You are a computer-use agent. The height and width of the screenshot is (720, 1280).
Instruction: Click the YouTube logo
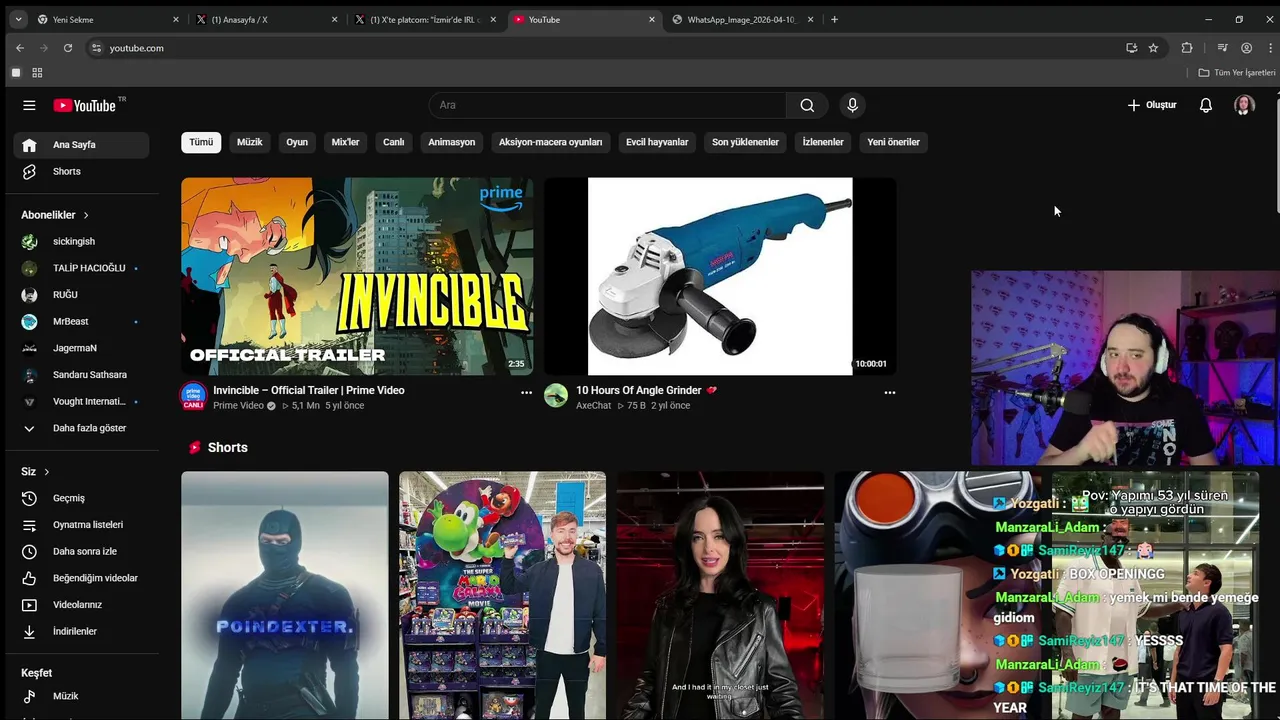click(86, 105)
